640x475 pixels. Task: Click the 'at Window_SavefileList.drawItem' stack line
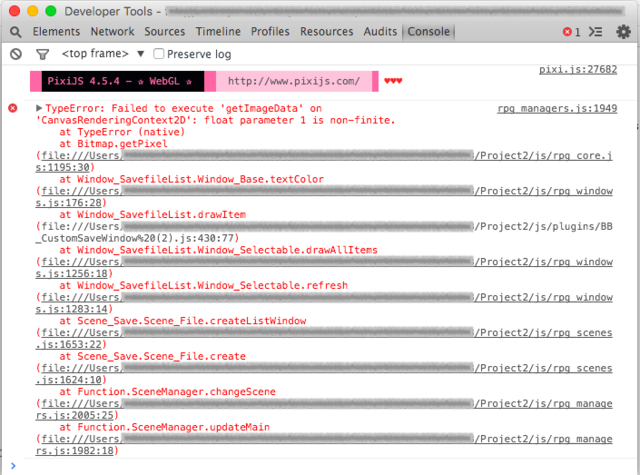coord(153,215)
